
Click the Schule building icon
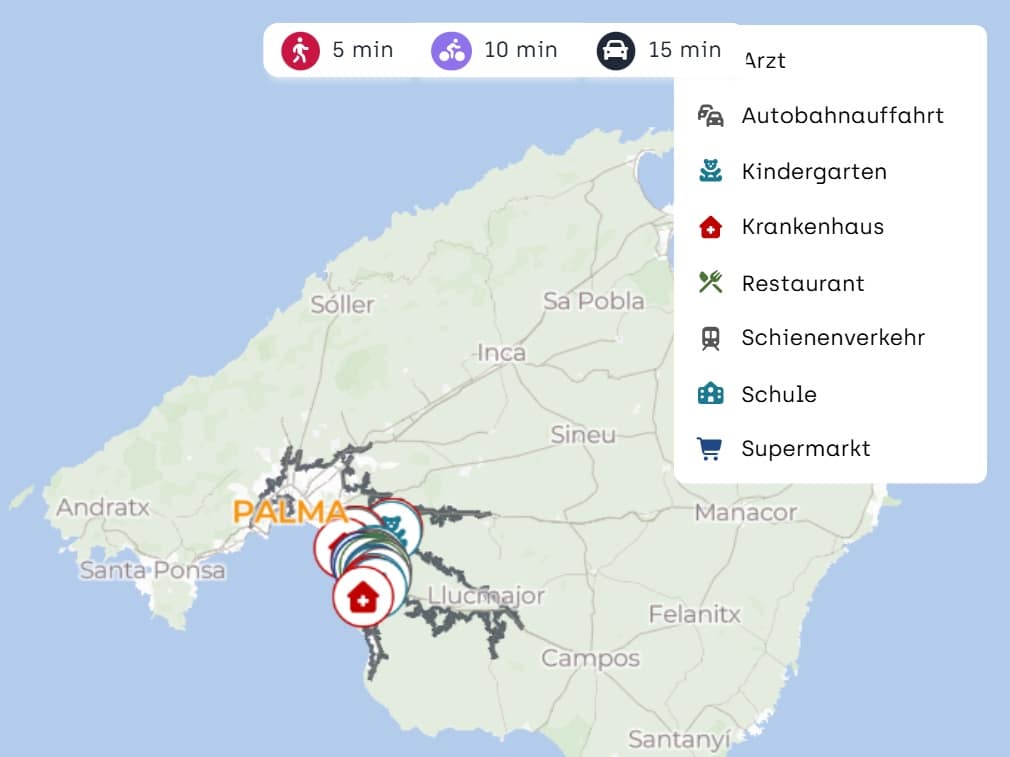pos(710,393)
